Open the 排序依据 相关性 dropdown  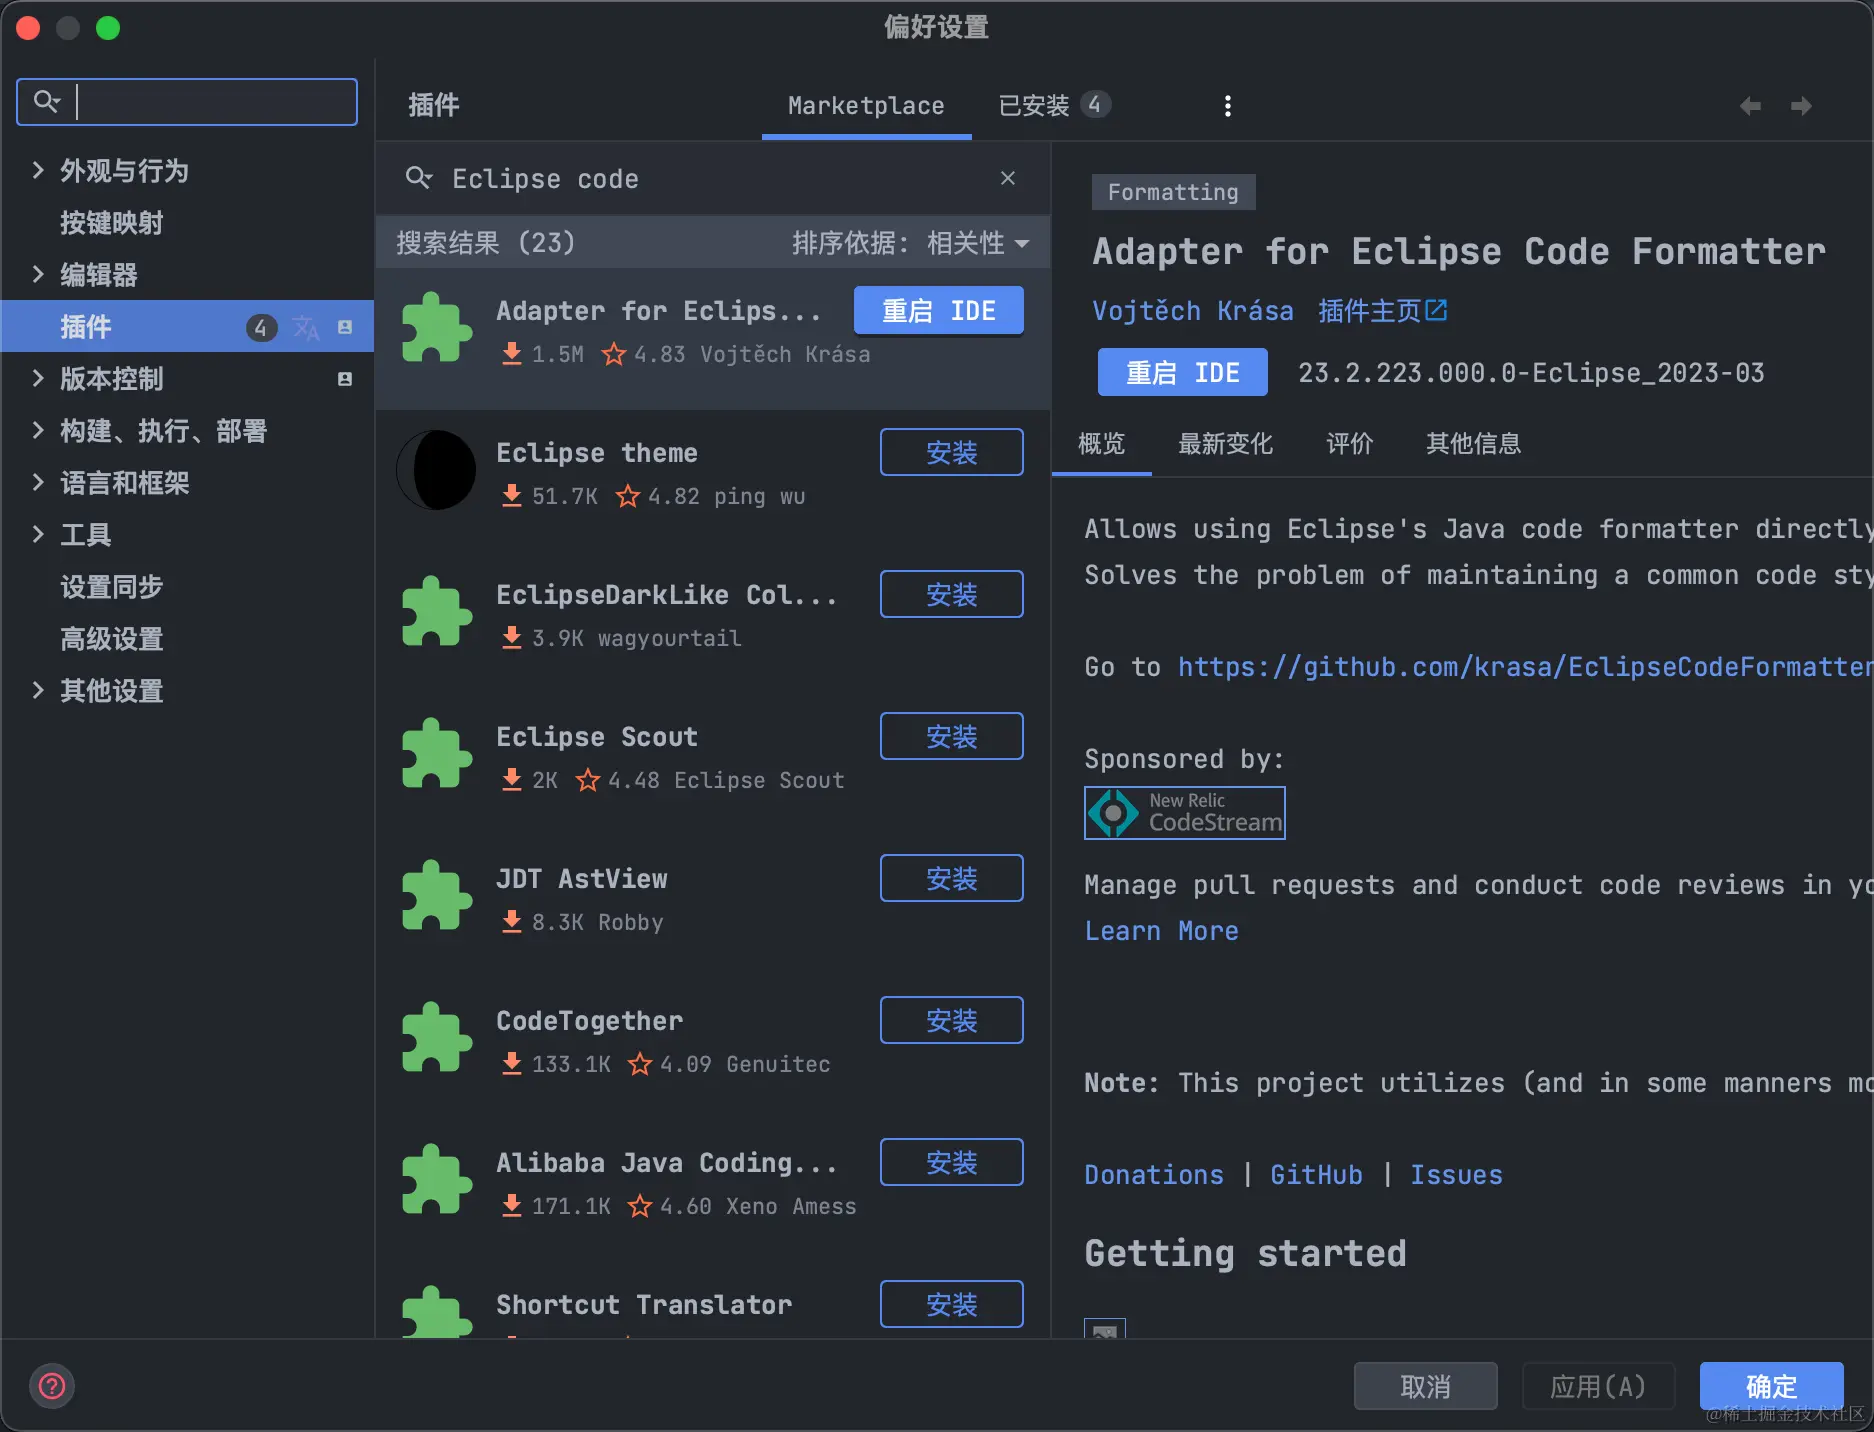pos(911,243)
